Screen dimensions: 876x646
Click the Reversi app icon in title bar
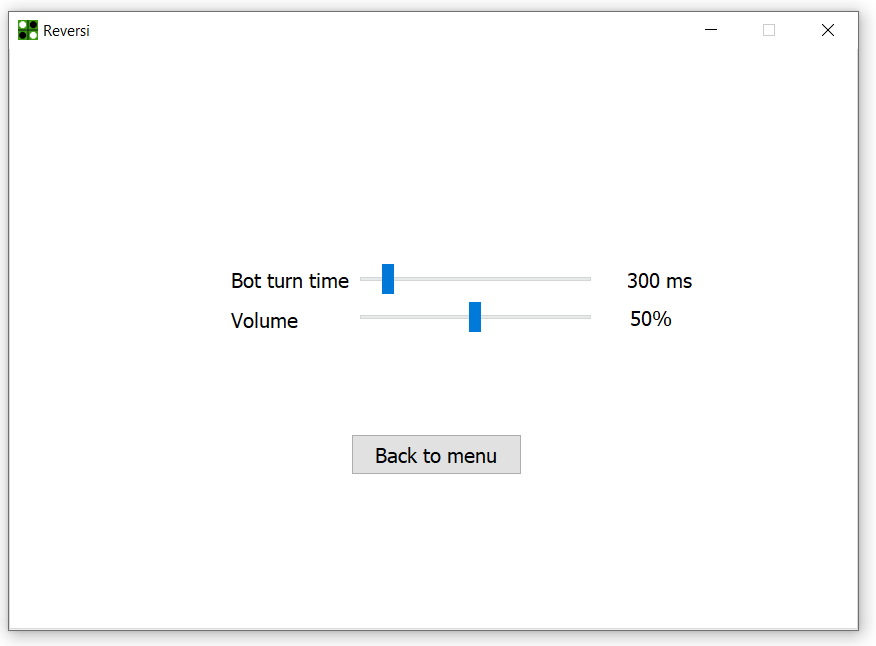click(x=28, y=30)
